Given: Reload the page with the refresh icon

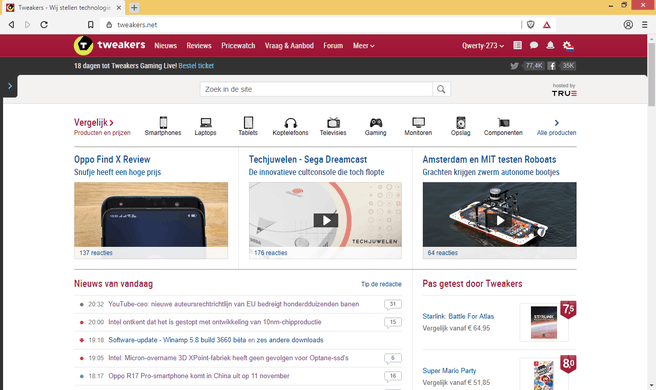Looking at the screenshot, I should [44, 25].
